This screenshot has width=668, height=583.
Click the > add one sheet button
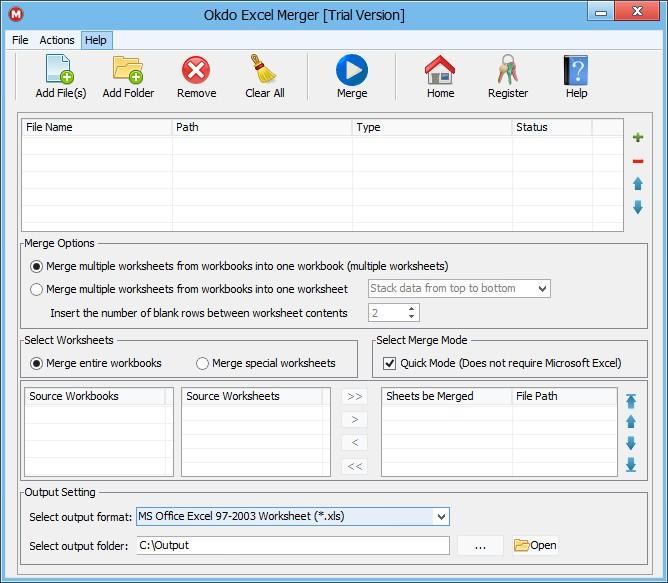(354, 419)
